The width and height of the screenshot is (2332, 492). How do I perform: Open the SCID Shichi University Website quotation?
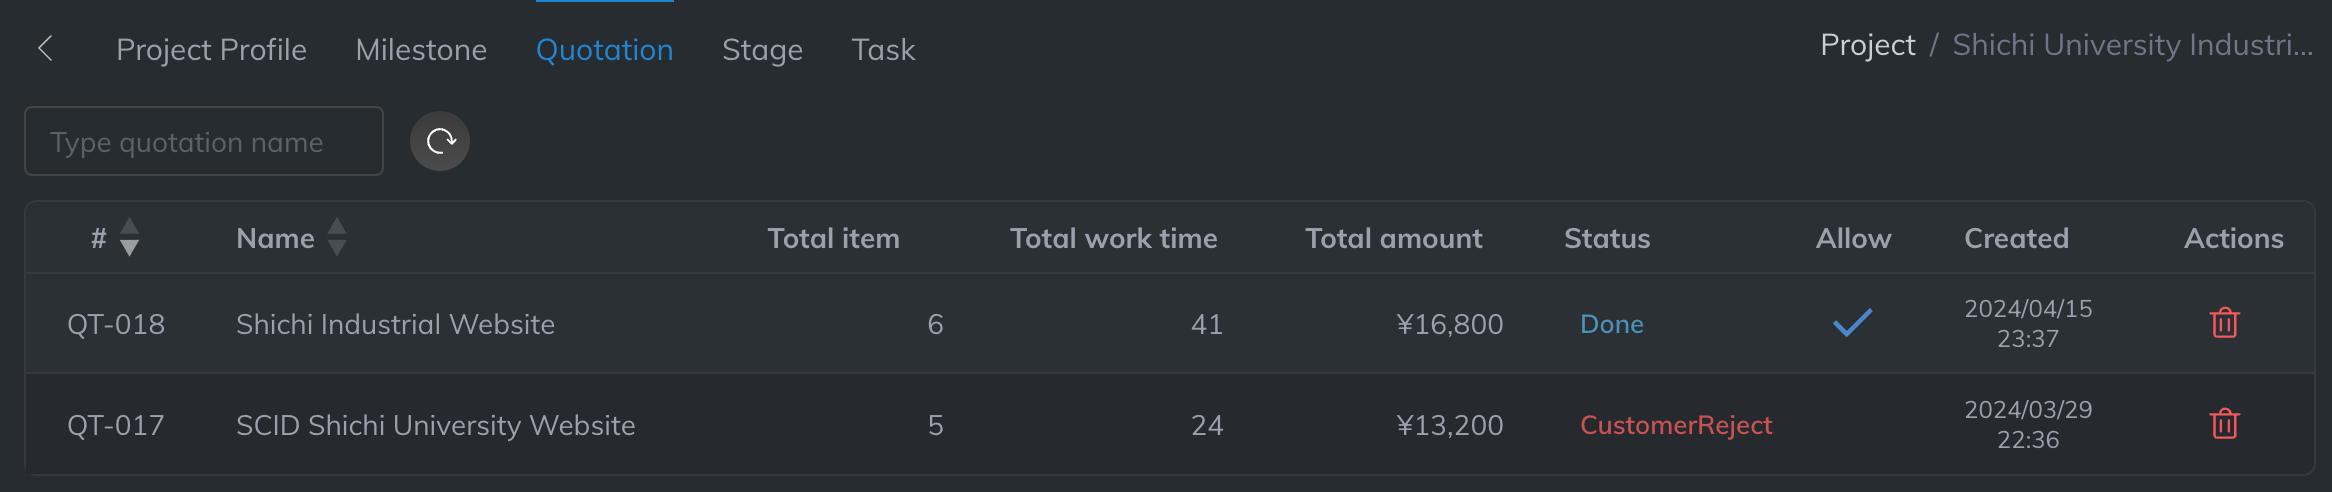click(x=435, y=425)
